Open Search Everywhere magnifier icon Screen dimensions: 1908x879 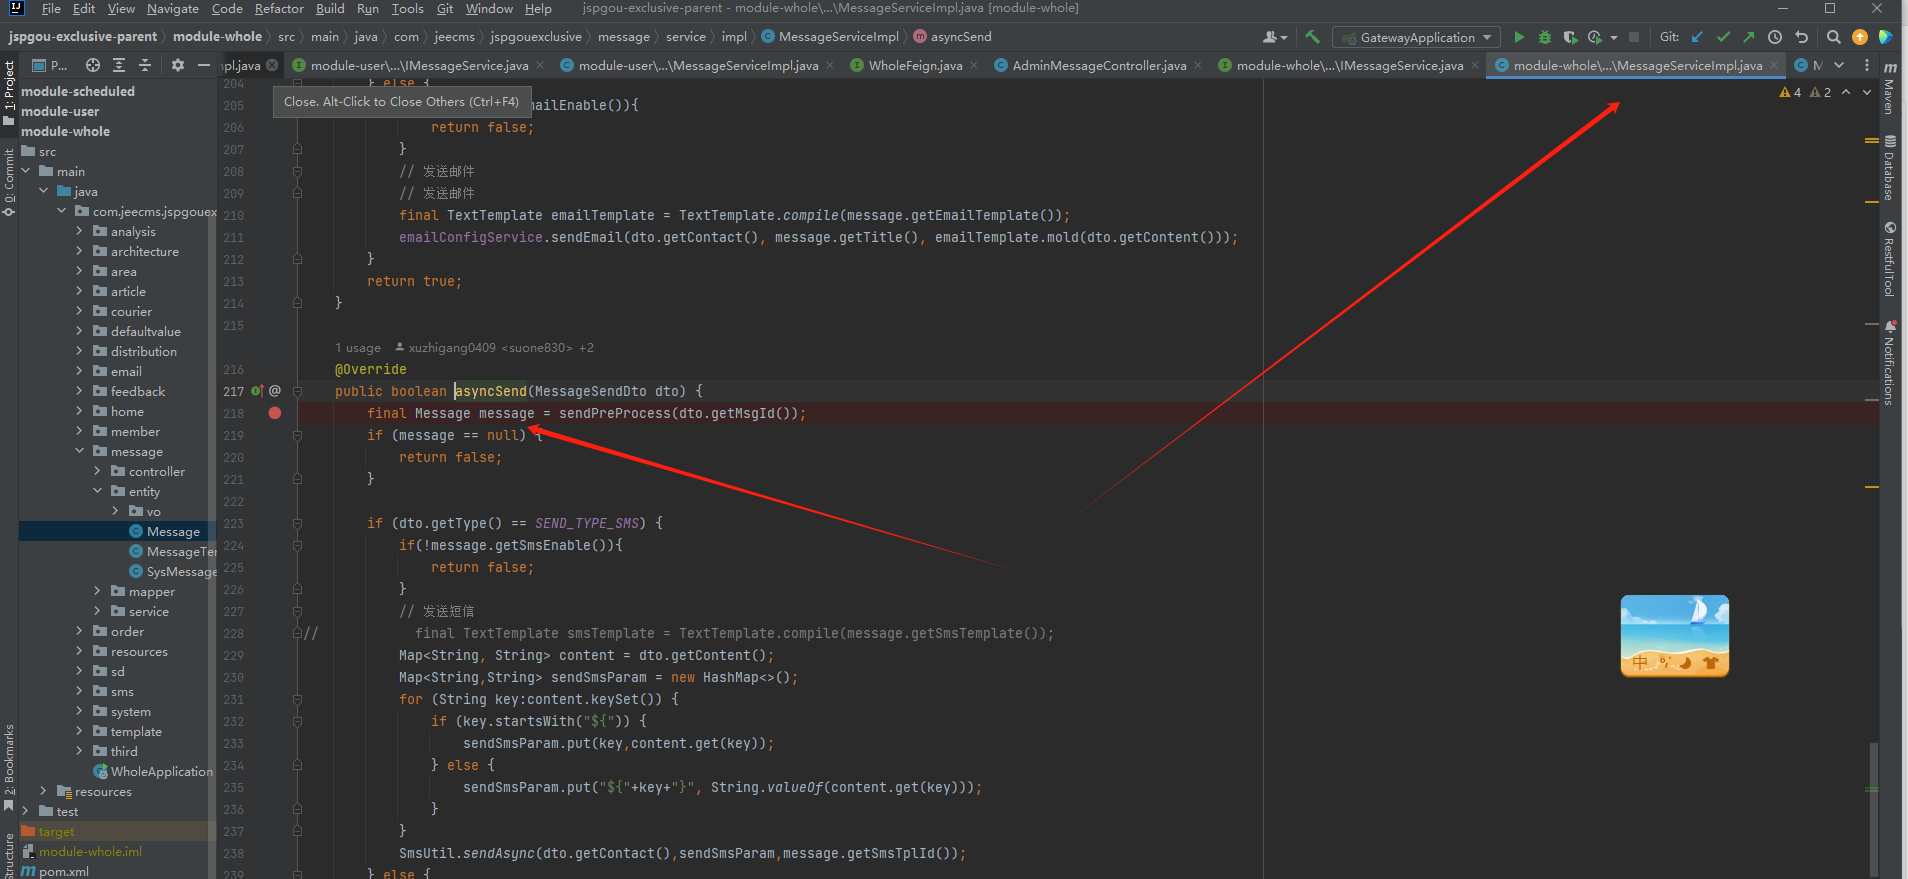(1833, 37)
